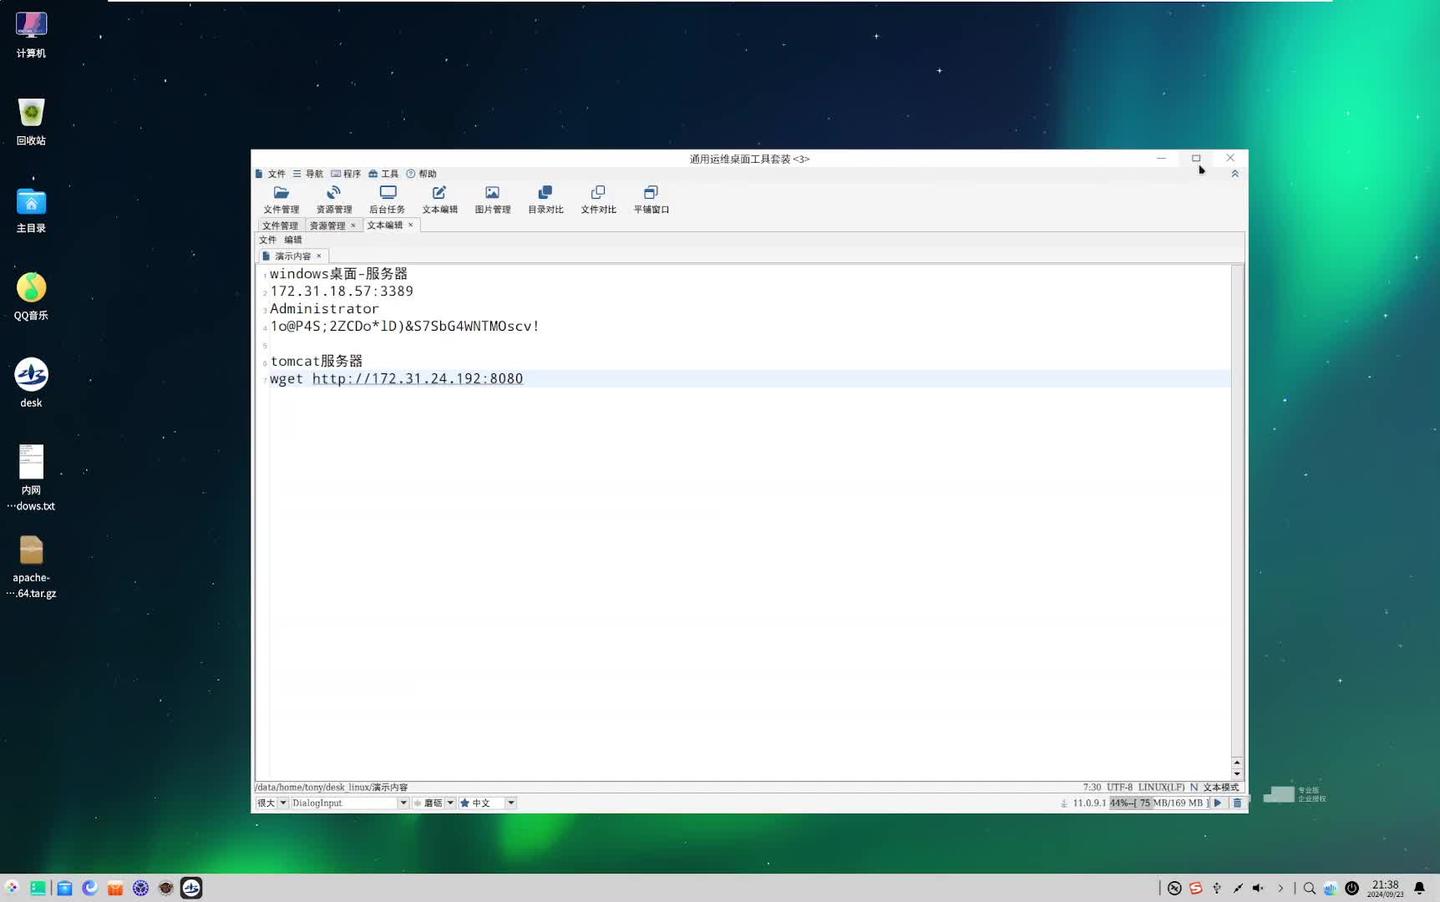Open 计算机 desktop icon
This screenshot has height=902, width=1440.
click(31, 34)
